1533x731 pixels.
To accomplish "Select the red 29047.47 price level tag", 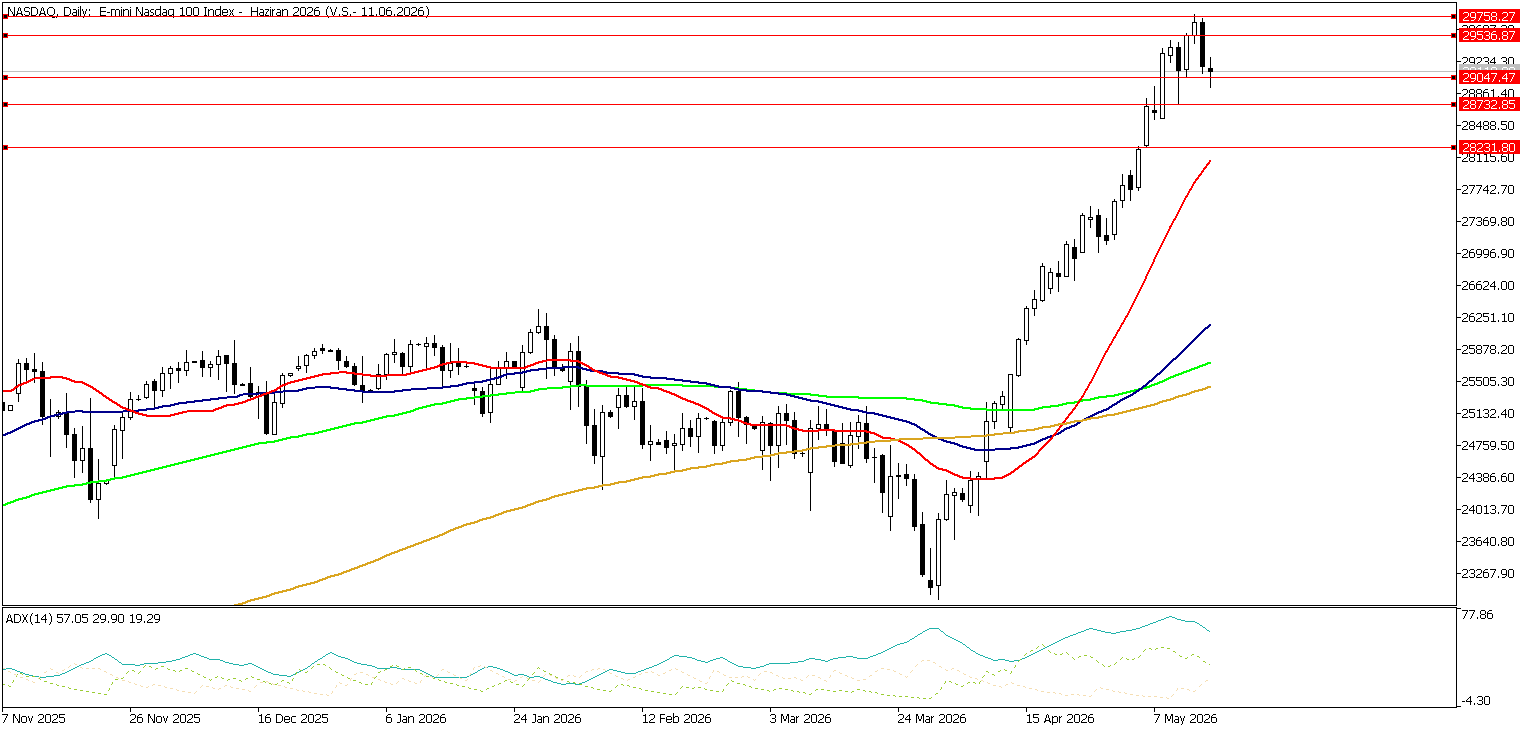I will (1489, 77).
